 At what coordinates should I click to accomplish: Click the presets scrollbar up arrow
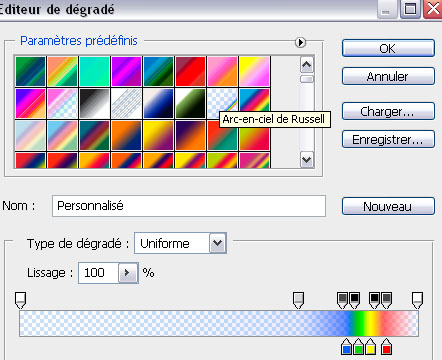click(307, 65)
